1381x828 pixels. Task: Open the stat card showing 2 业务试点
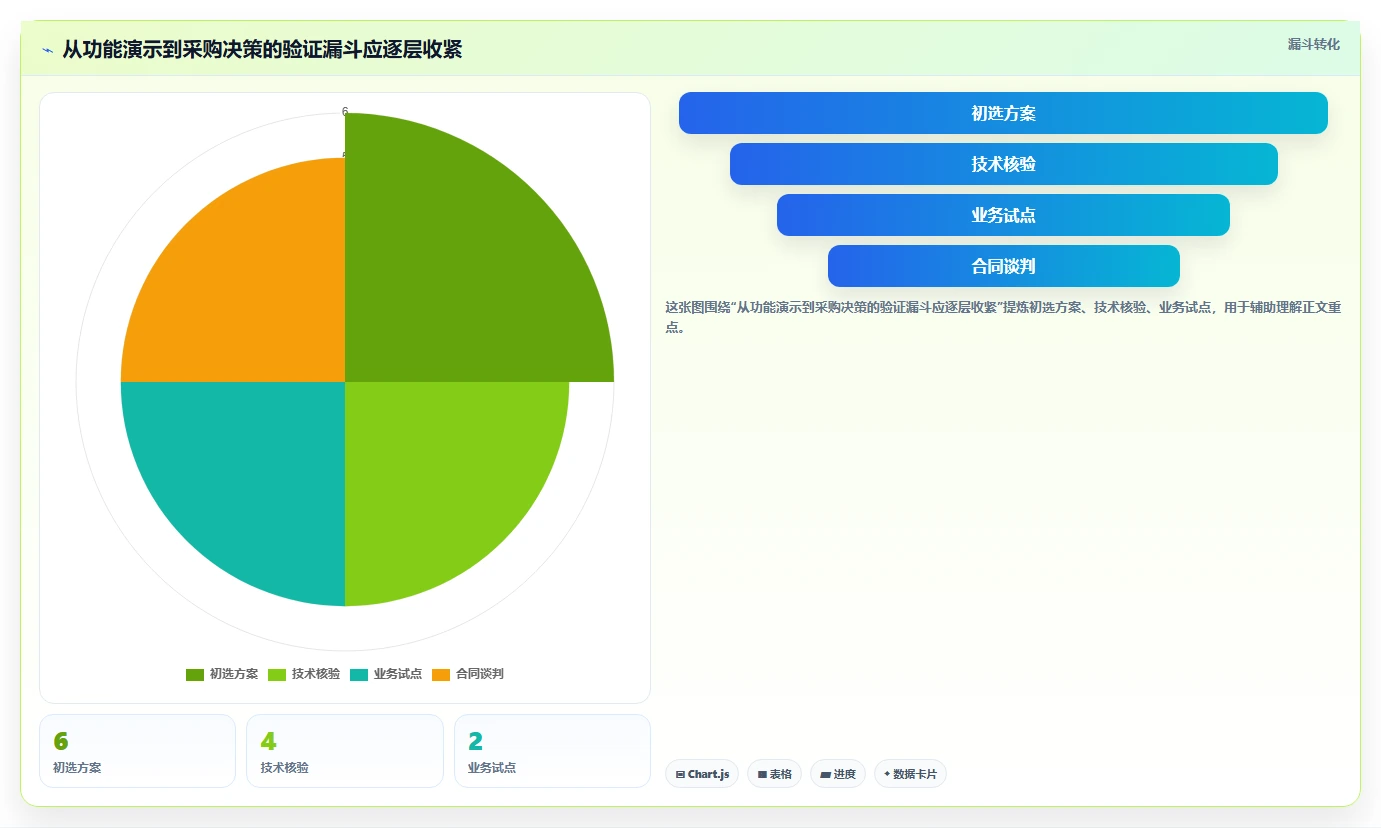(552, 751)
